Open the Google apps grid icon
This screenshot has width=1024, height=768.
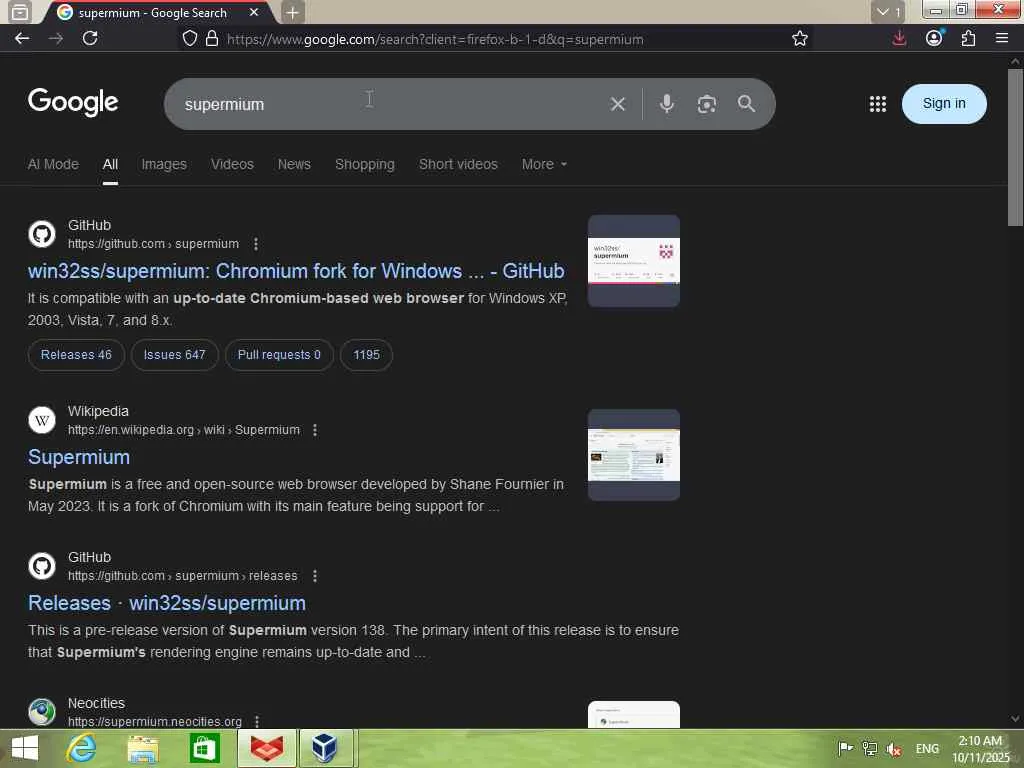[x=878, y=104]
